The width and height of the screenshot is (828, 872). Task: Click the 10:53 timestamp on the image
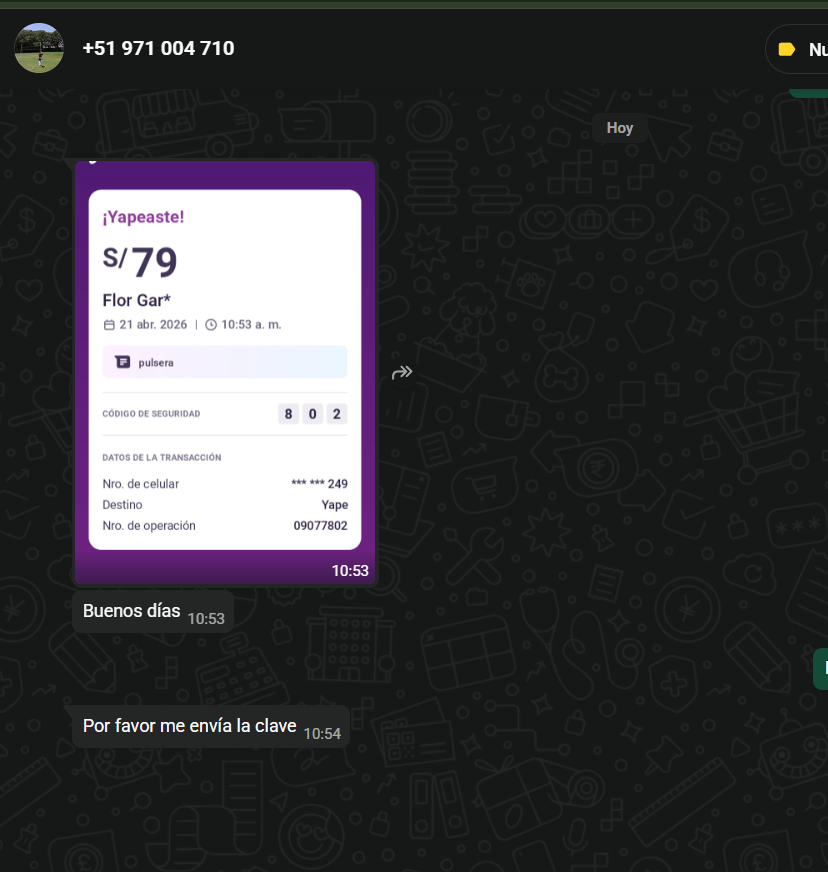(350, 571)
